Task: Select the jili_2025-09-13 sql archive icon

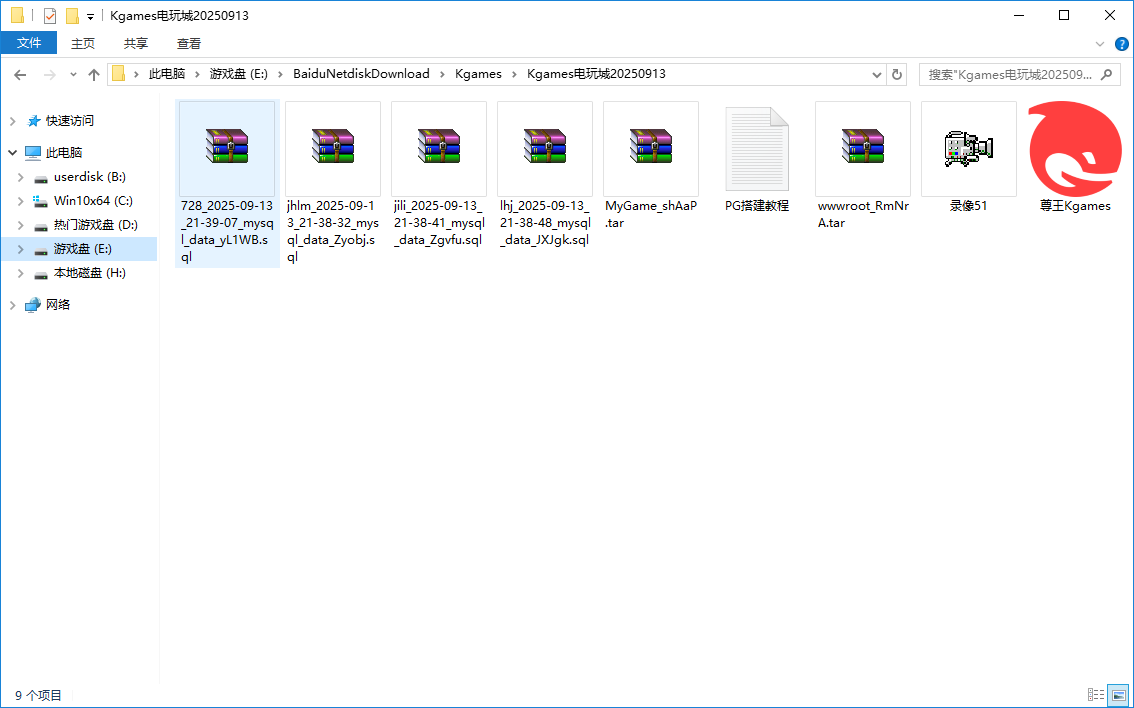Action: (438, 147)
